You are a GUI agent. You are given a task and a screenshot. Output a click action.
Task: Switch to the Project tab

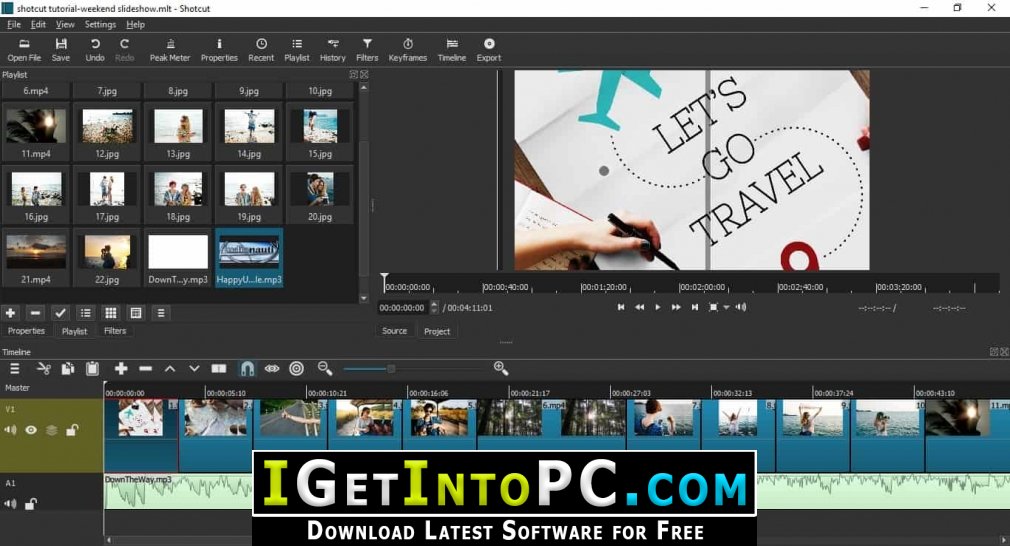coord(437,331)
